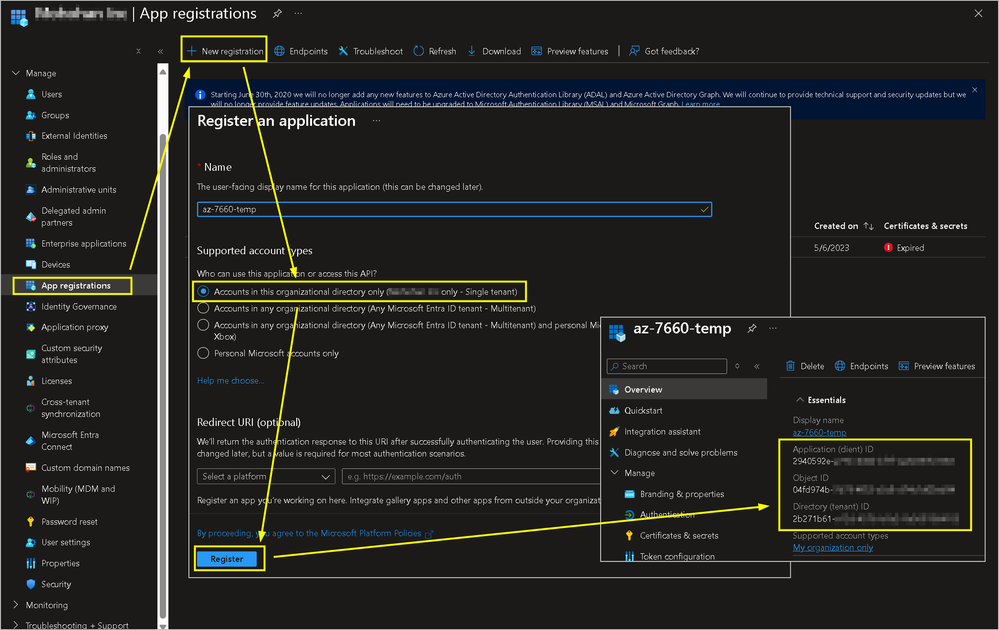Open Branding & properties
The width and height of the screenshot is (999, 630).
(682, 494)
